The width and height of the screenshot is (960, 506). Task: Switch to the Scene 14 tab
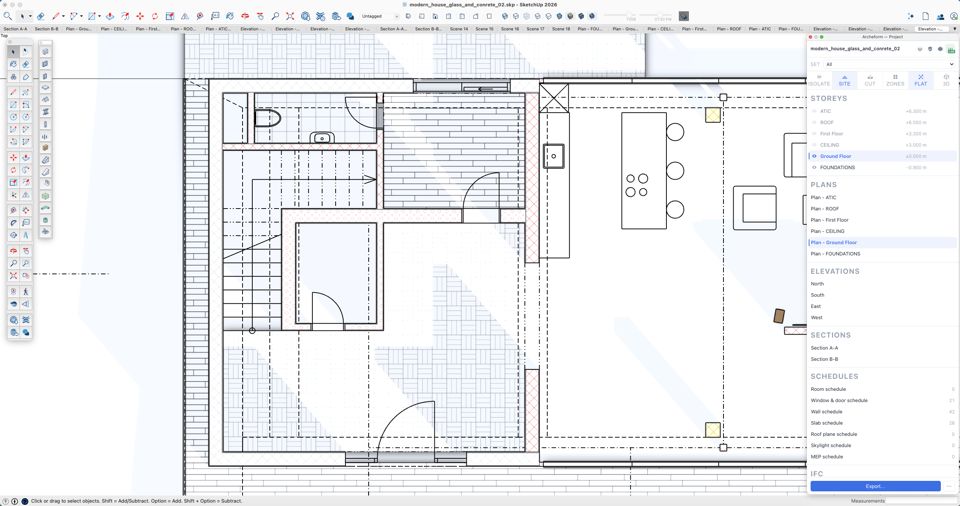459,29
